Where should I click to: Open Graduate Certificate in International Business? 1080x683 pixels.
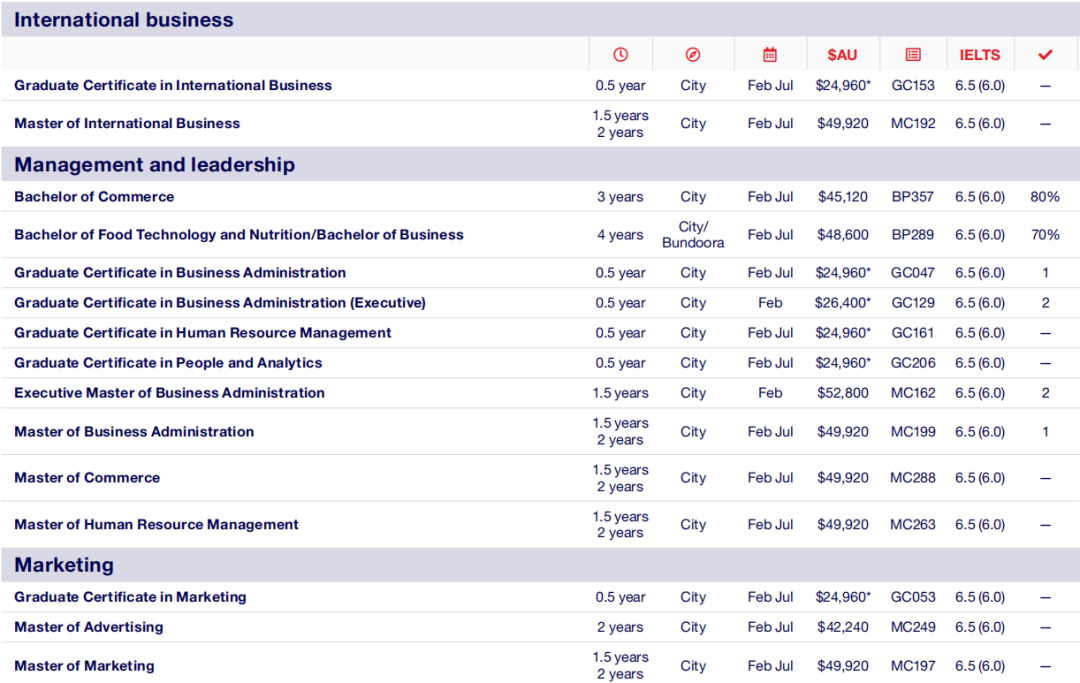point(173,85)
